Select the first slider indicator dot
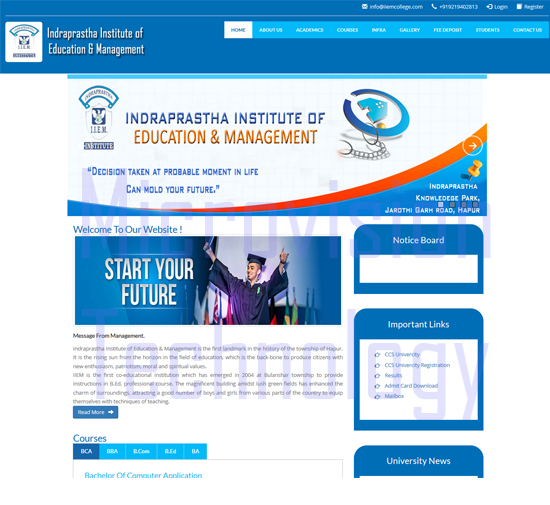This screenshot has height=505, width=550. [441, 204]
